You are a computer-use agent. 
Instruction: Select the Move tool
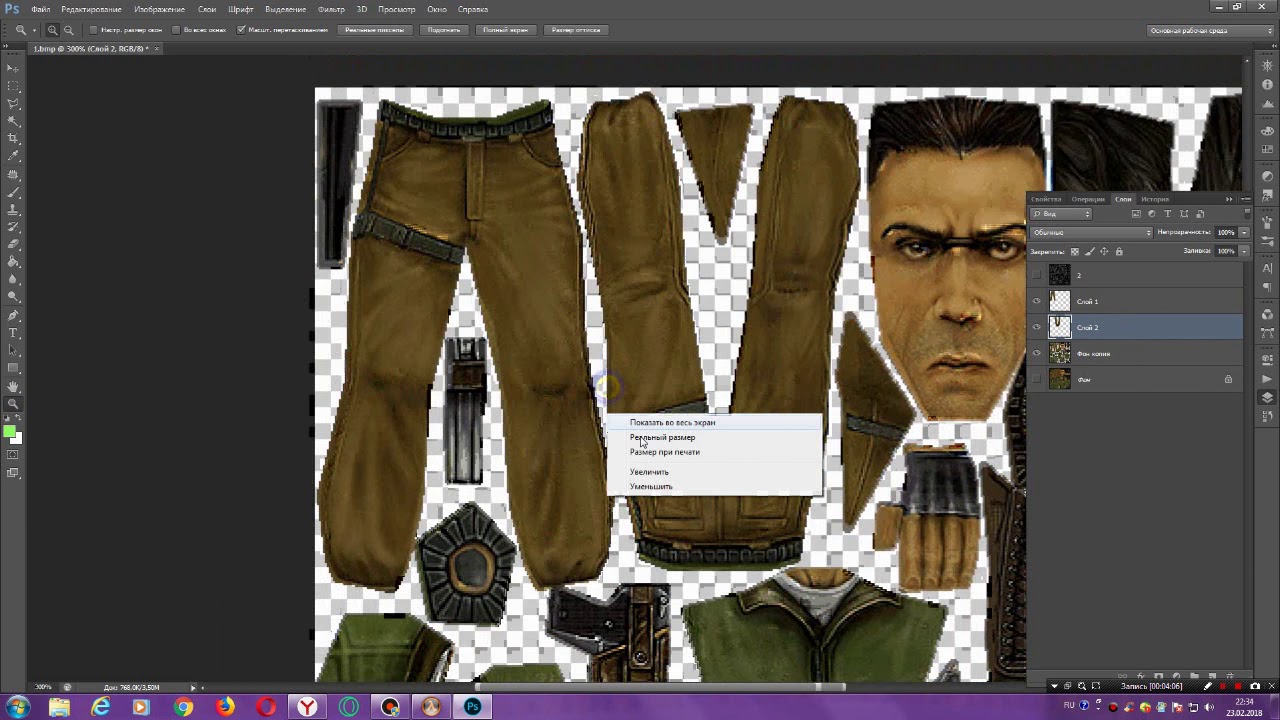coord(13,68)
